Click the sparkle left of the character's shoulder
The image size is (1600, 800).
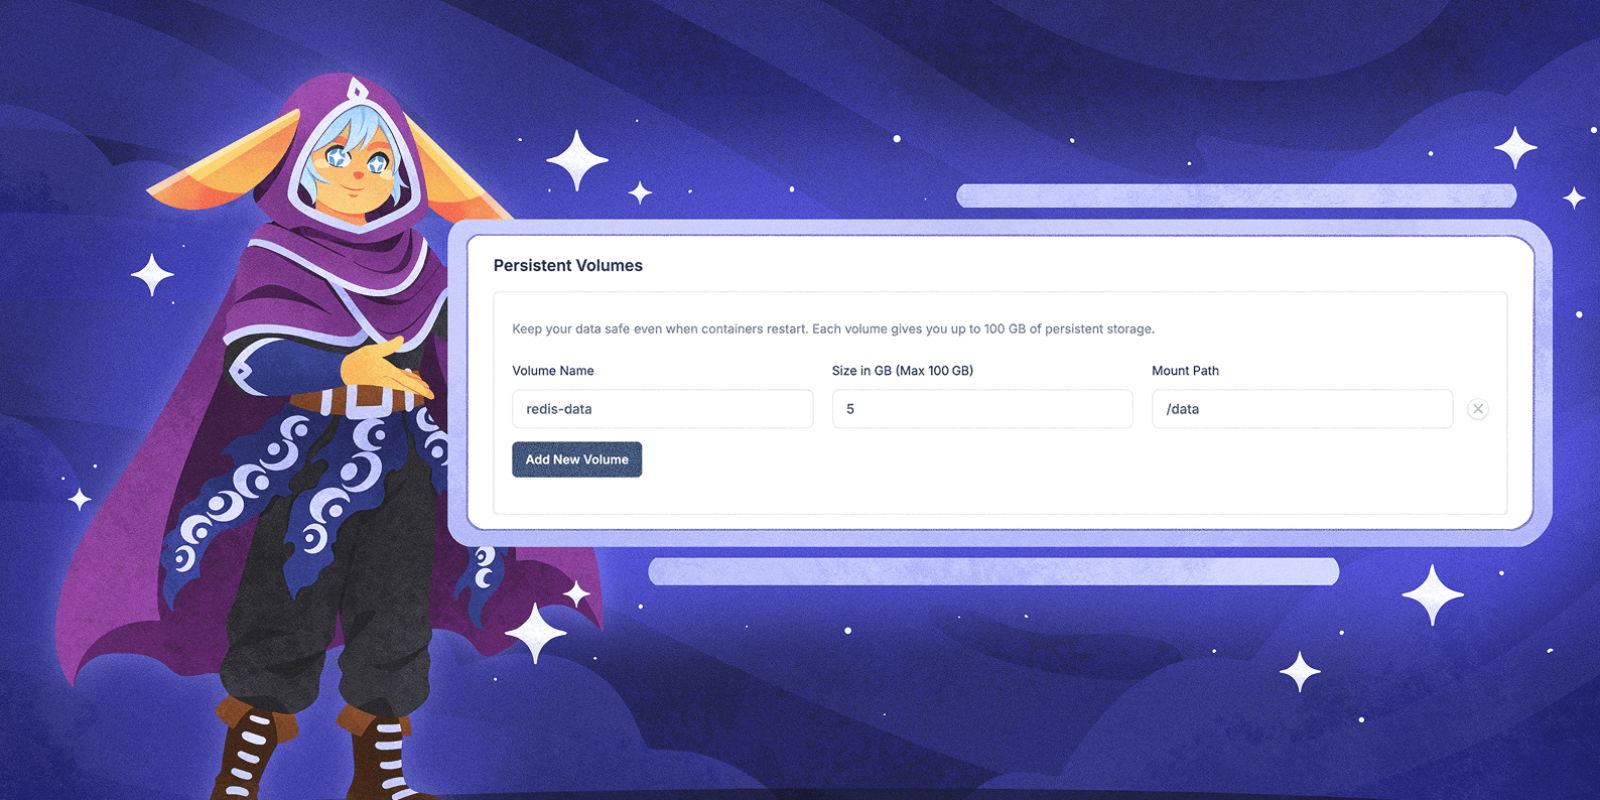click(152, 275)
